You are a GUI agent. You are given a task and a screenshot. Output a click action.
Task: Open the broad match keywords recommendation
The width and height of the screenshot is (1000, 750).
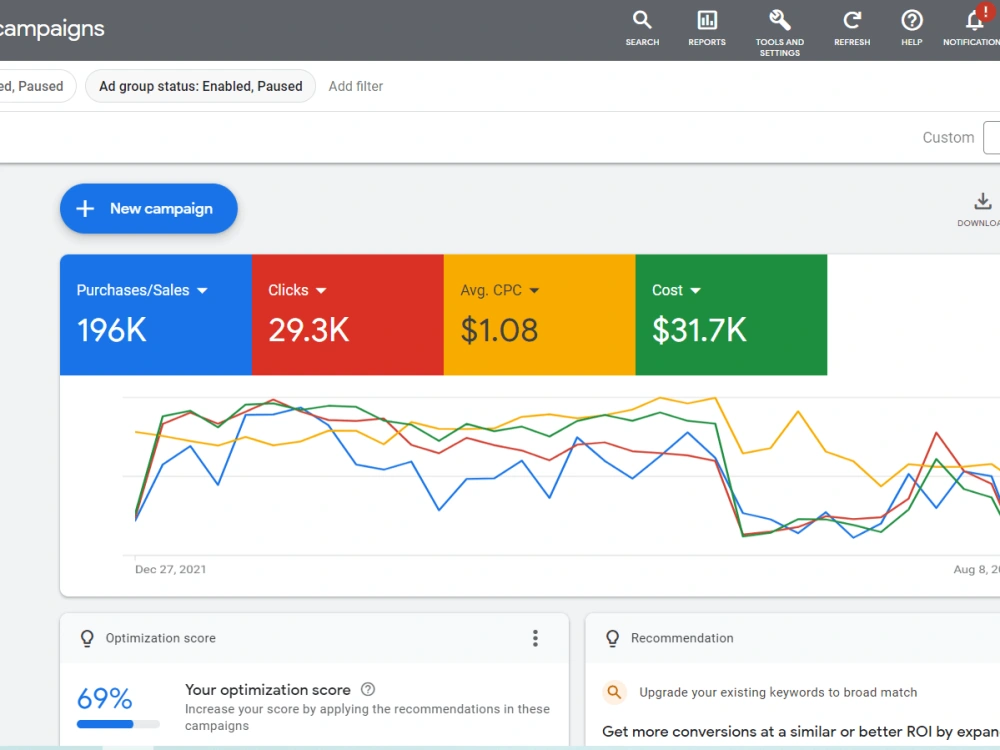pyautogui.click(x=778, y=693)
